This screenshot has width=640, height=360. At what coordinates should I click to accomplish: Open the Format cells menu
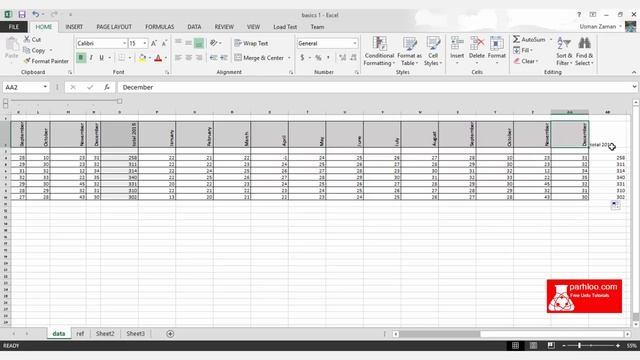(497, 51)
